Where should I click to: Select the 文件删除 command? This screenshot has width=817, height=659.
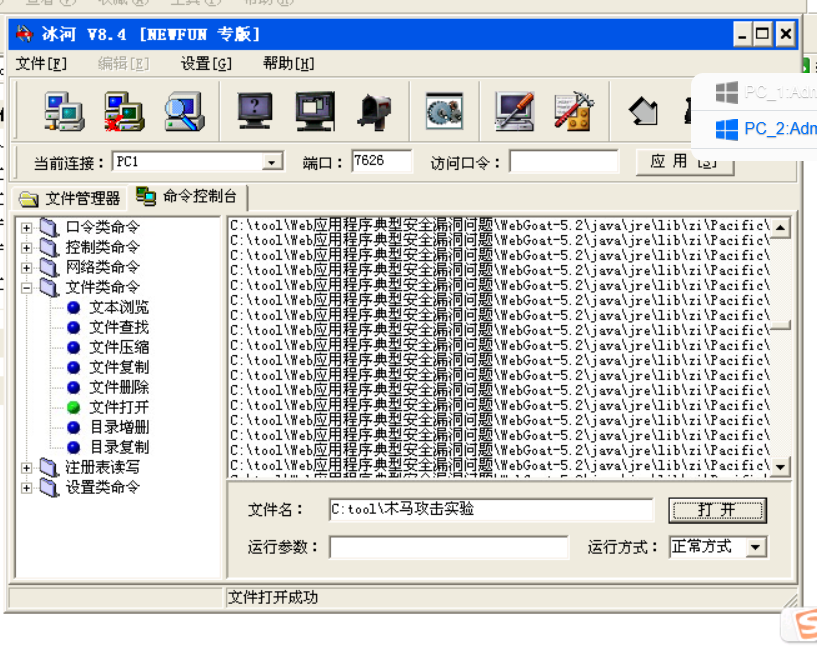(119, 388)
